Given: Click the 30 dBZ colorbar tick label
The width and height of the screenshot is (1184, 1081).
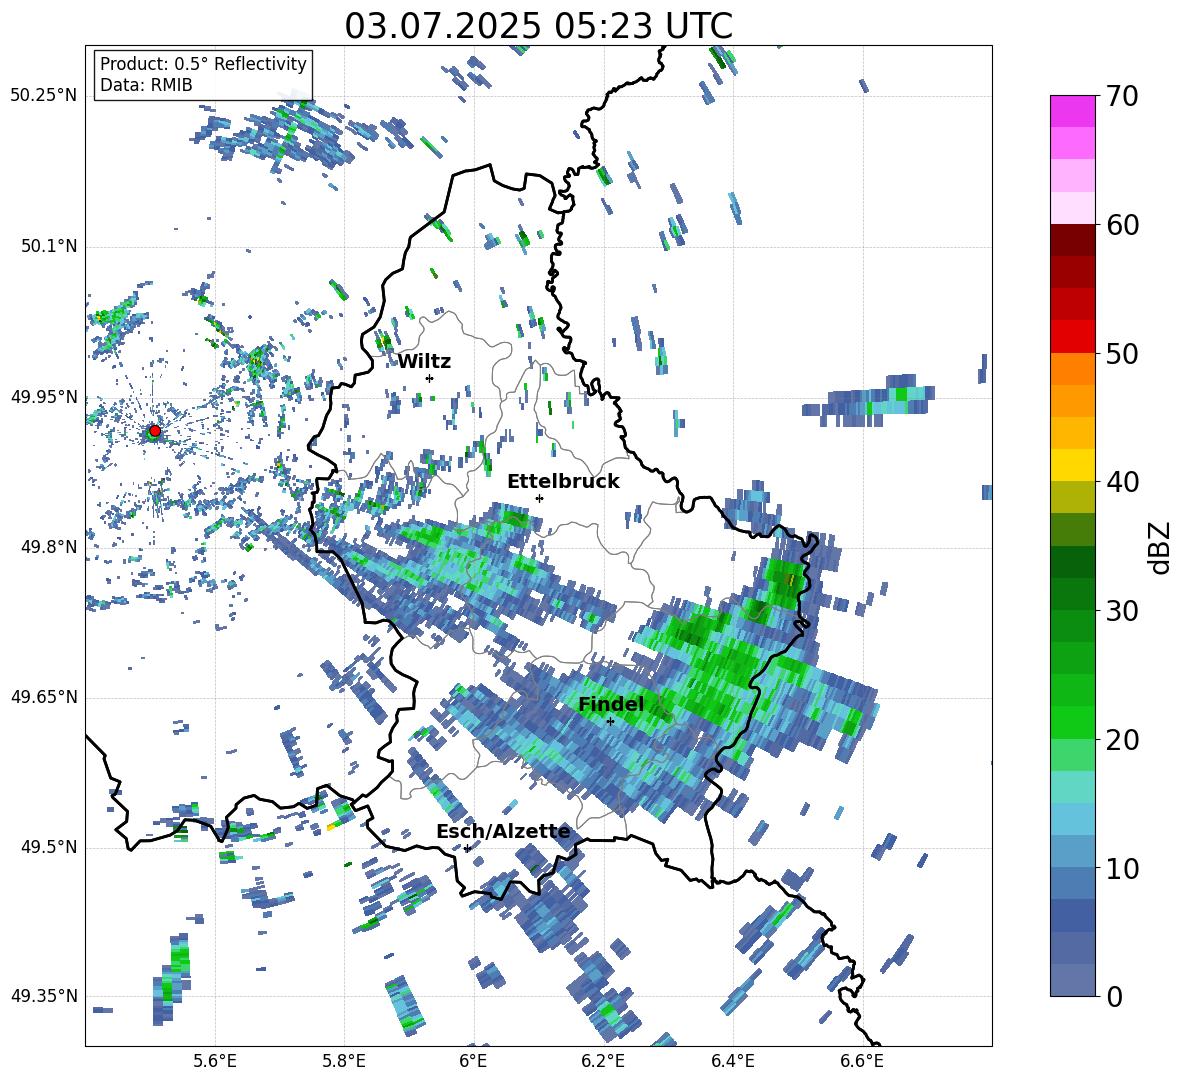Looking at the screenshot, I should [x=1121, y=611].
